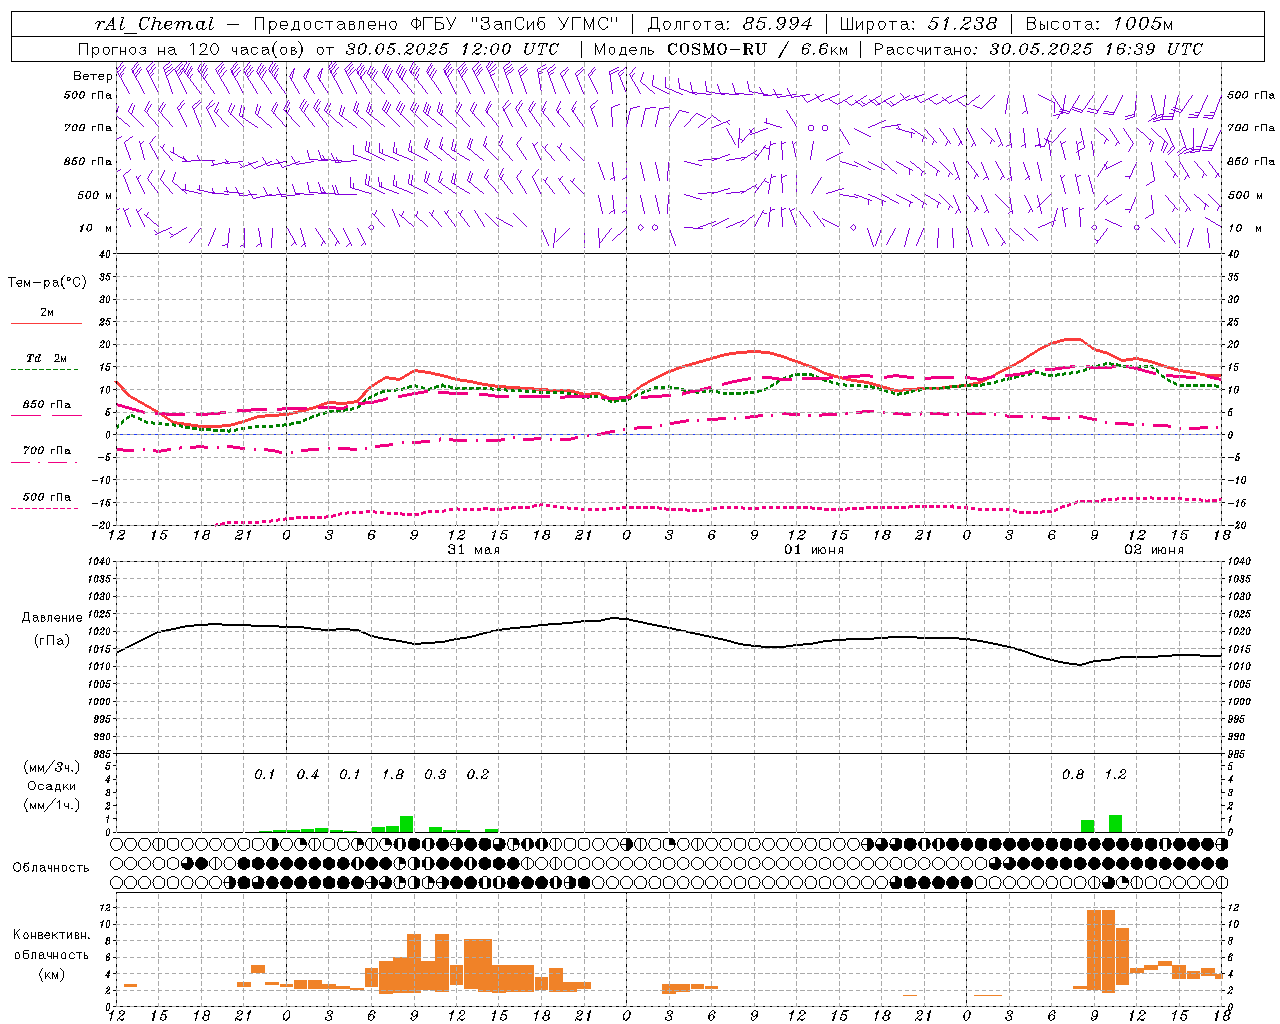Click the Осадки panel label
The height and width of the screenshot is (1024, 1280).
point(51,786)
